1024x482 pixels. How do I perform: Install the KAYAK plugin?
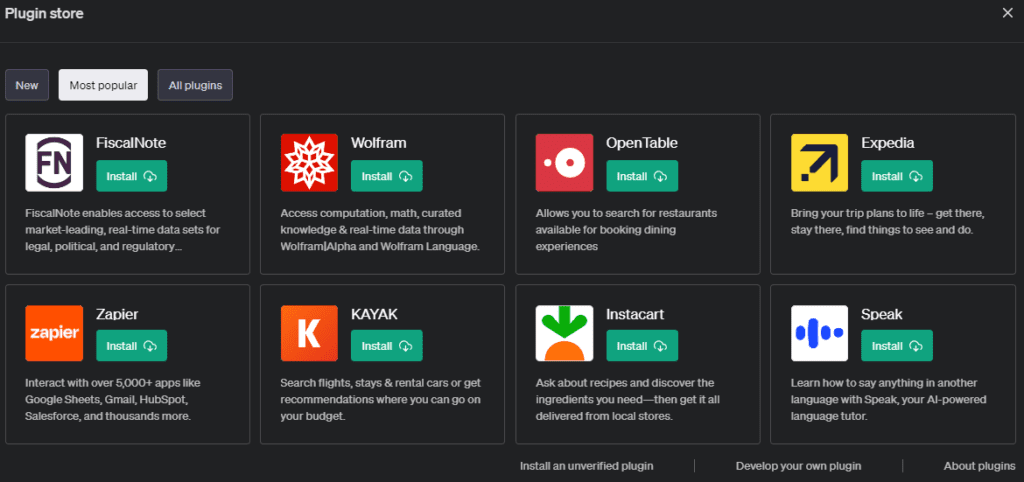387,345
